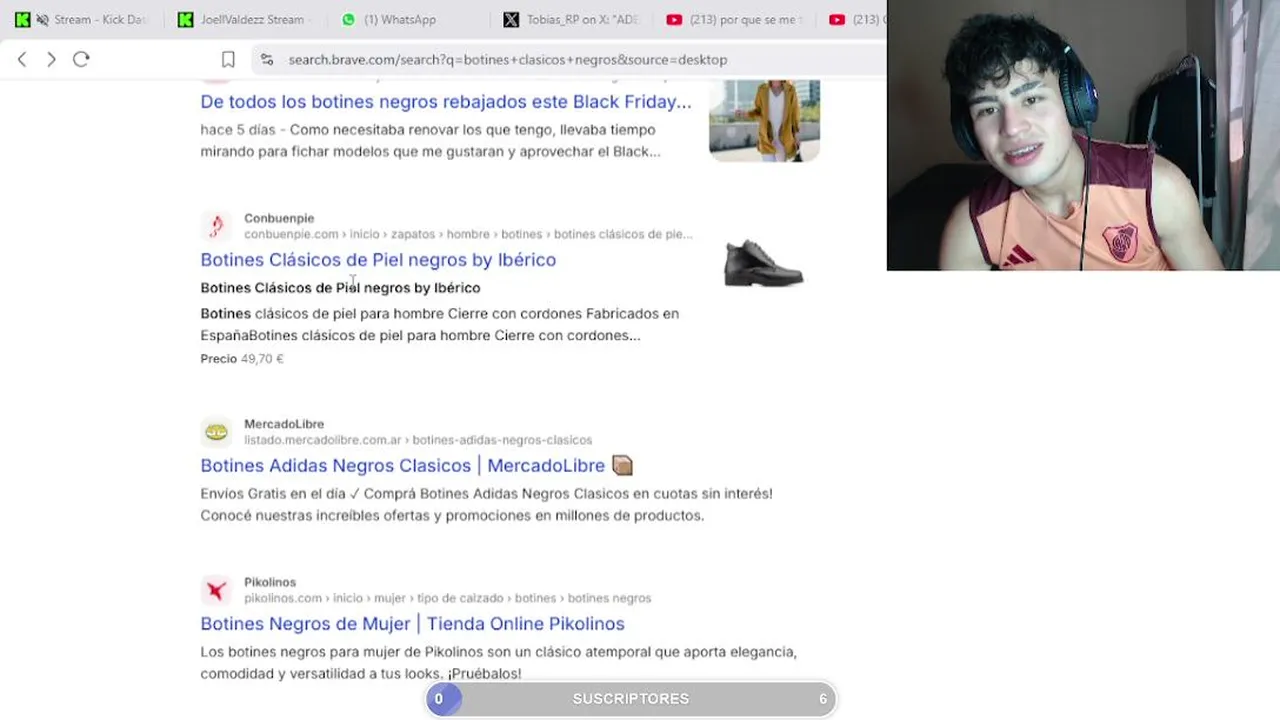1280x720 pixels.
Task: Click the conbuenpie.com breadcrumb URL
Action: tap(468, 234)
